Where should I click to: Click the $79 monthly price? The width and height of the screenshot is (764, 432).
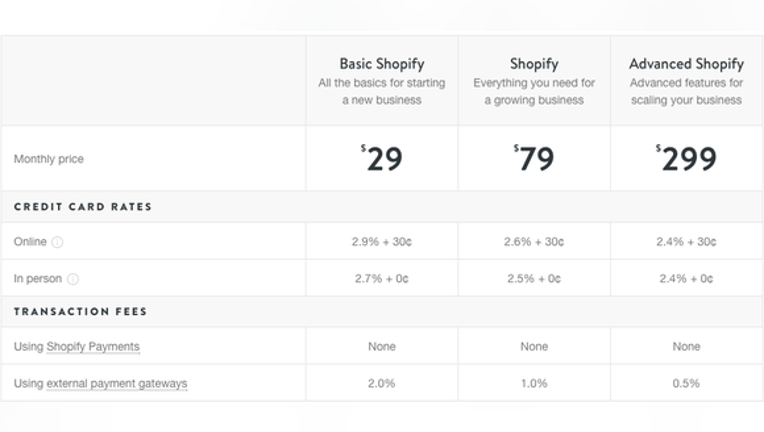coord(534,158)
